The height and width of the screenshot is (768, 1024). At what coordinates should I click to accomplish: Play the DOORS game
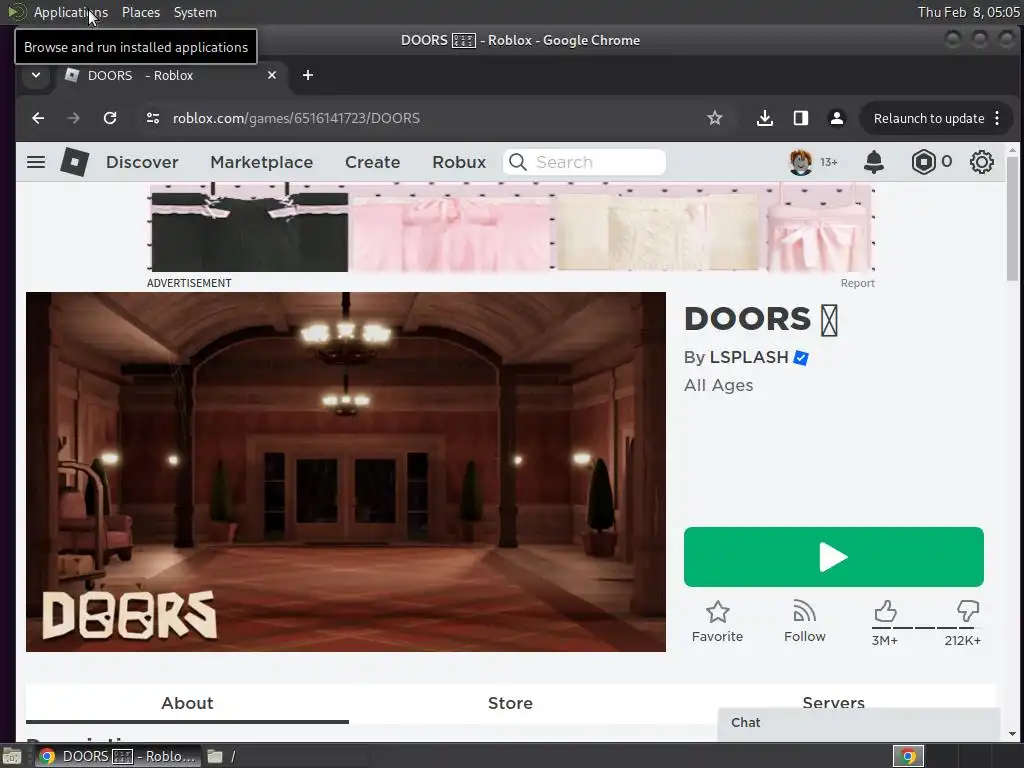coord(833,557)
